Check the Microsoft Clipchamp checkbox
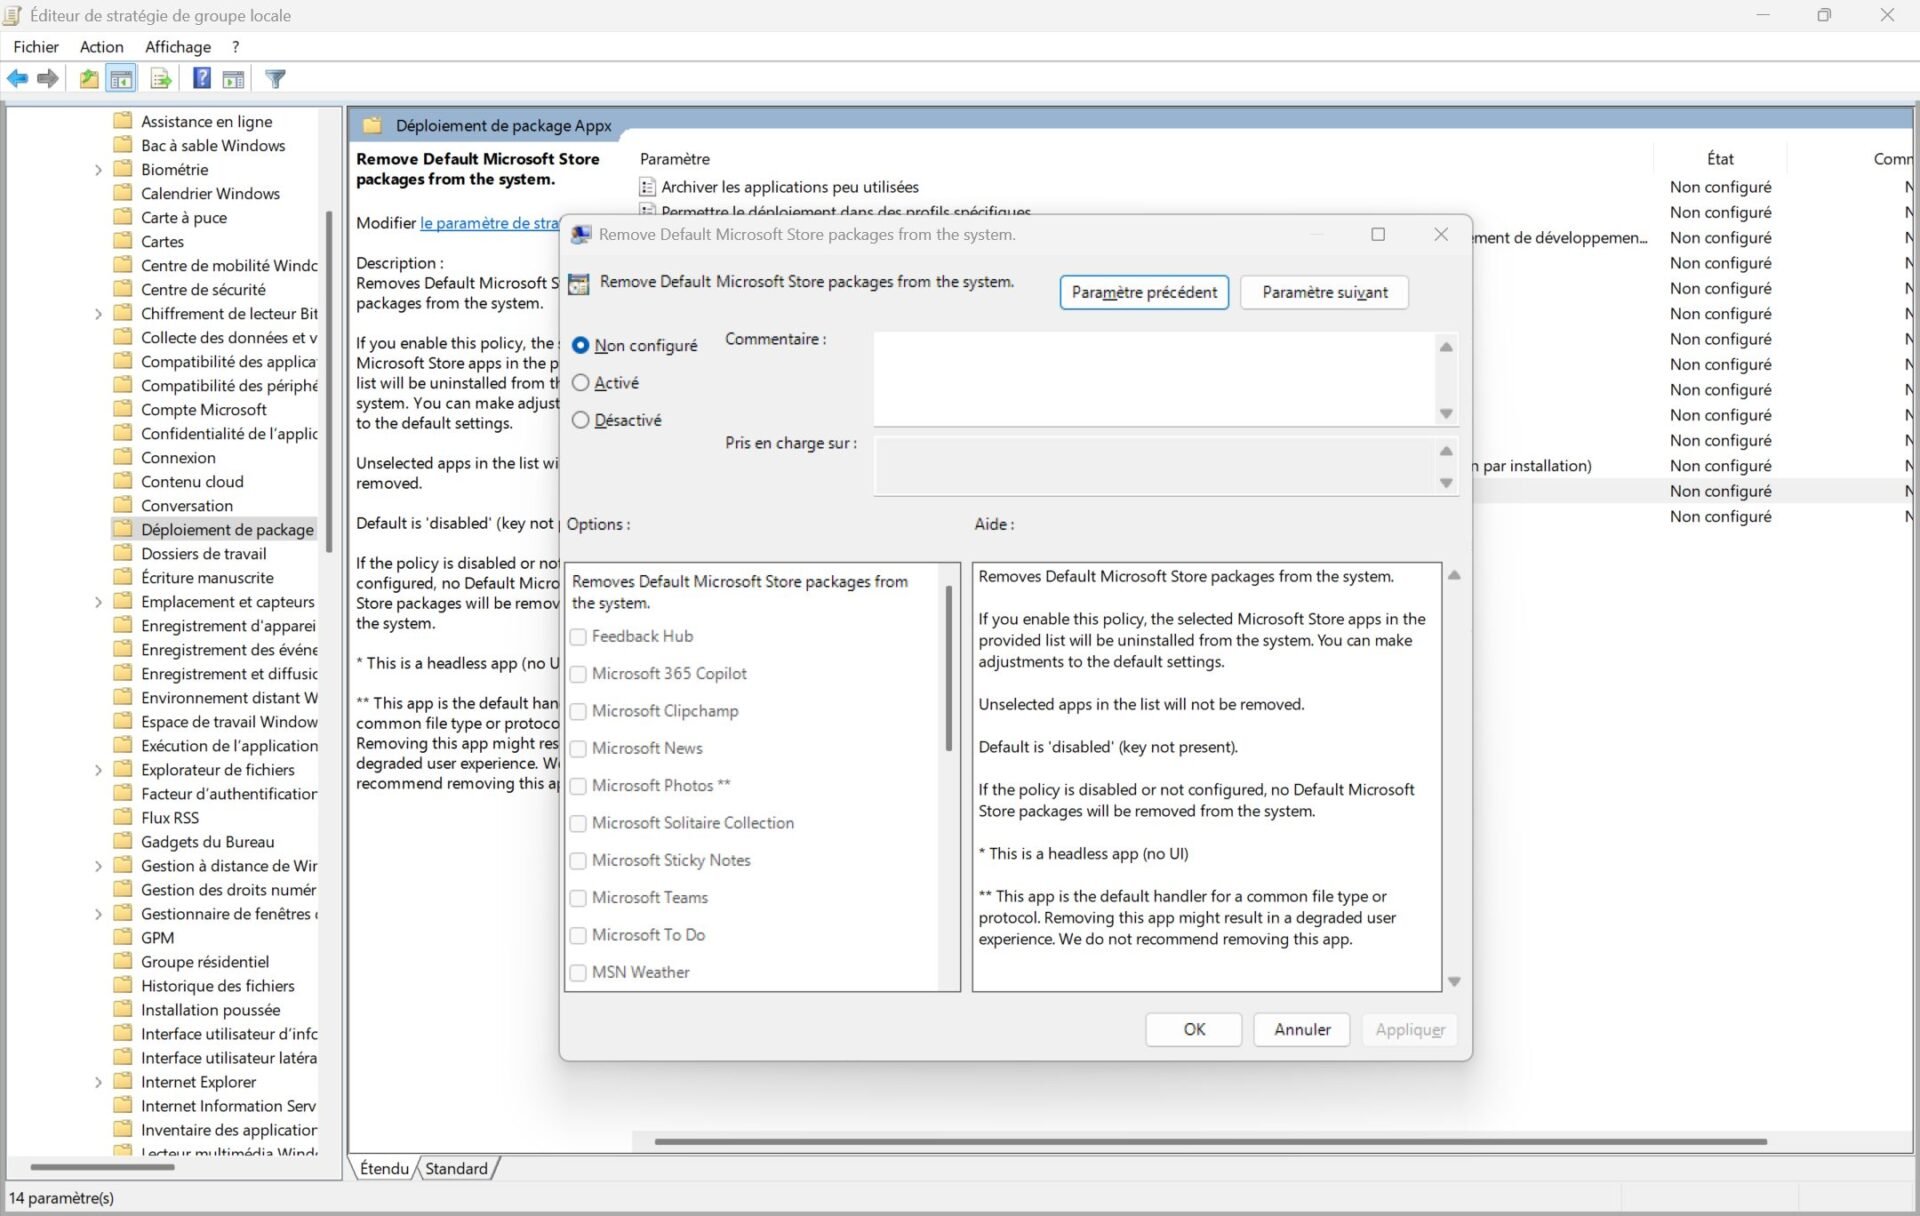 (578, 711)
